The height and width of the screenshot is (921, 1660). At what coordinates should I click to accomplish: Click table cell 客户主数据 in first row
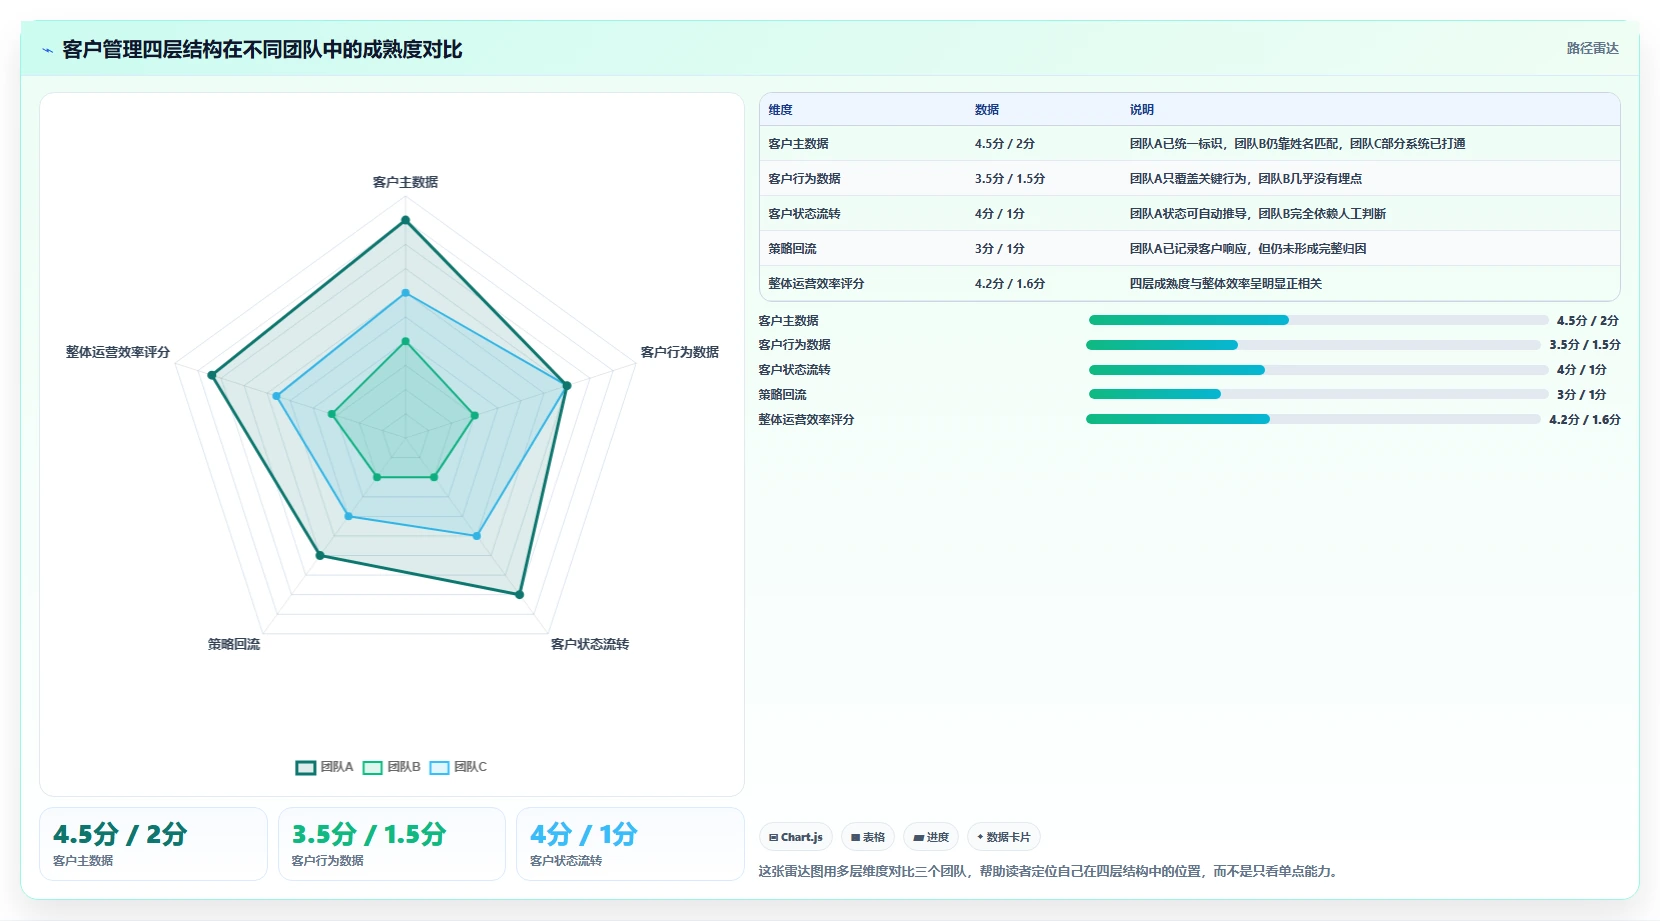[798, 144]
